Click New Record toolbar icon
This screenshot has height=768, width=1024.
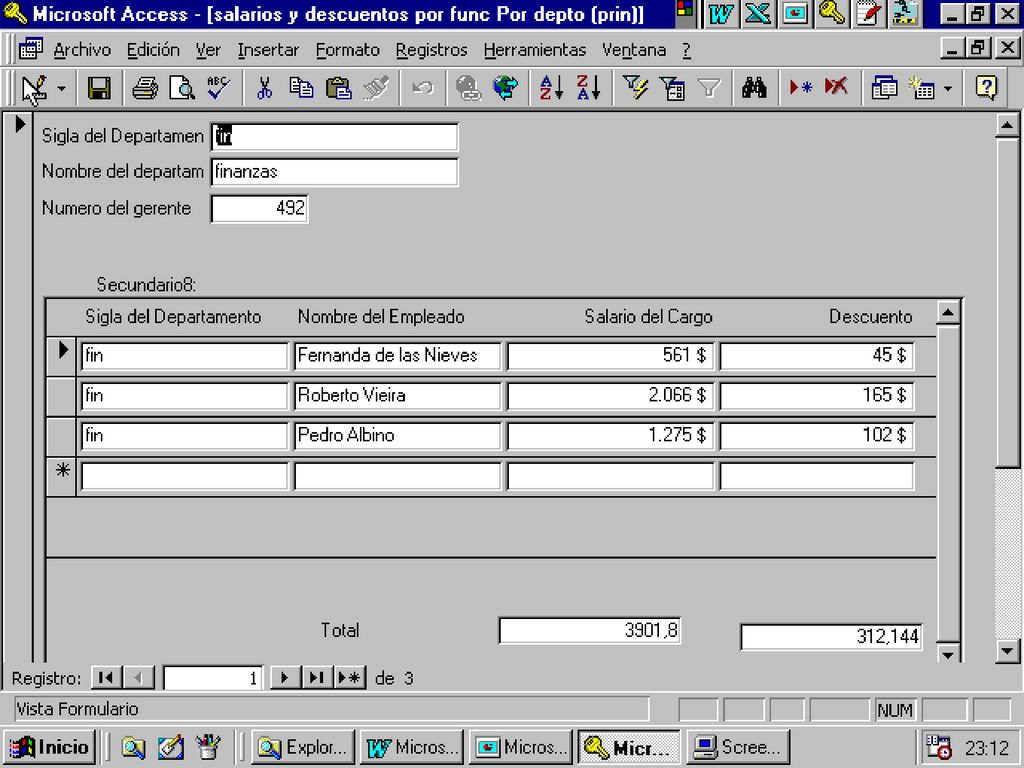[800, 88]
